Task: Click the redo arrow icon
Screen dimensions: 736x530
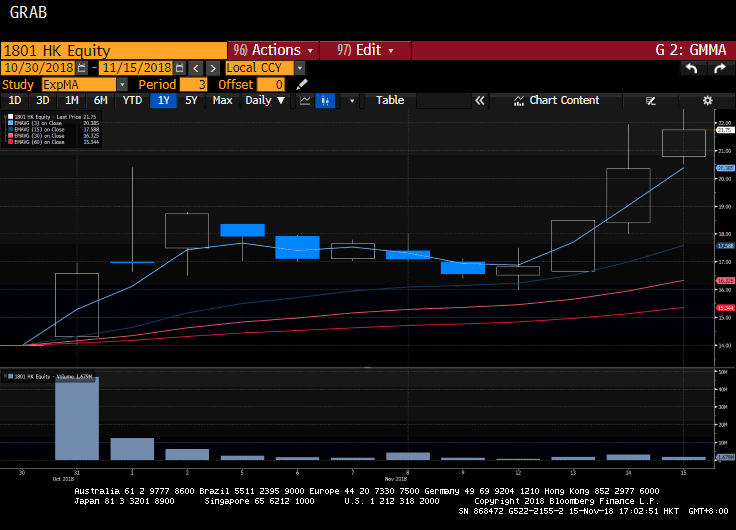Action: (720, 69)
